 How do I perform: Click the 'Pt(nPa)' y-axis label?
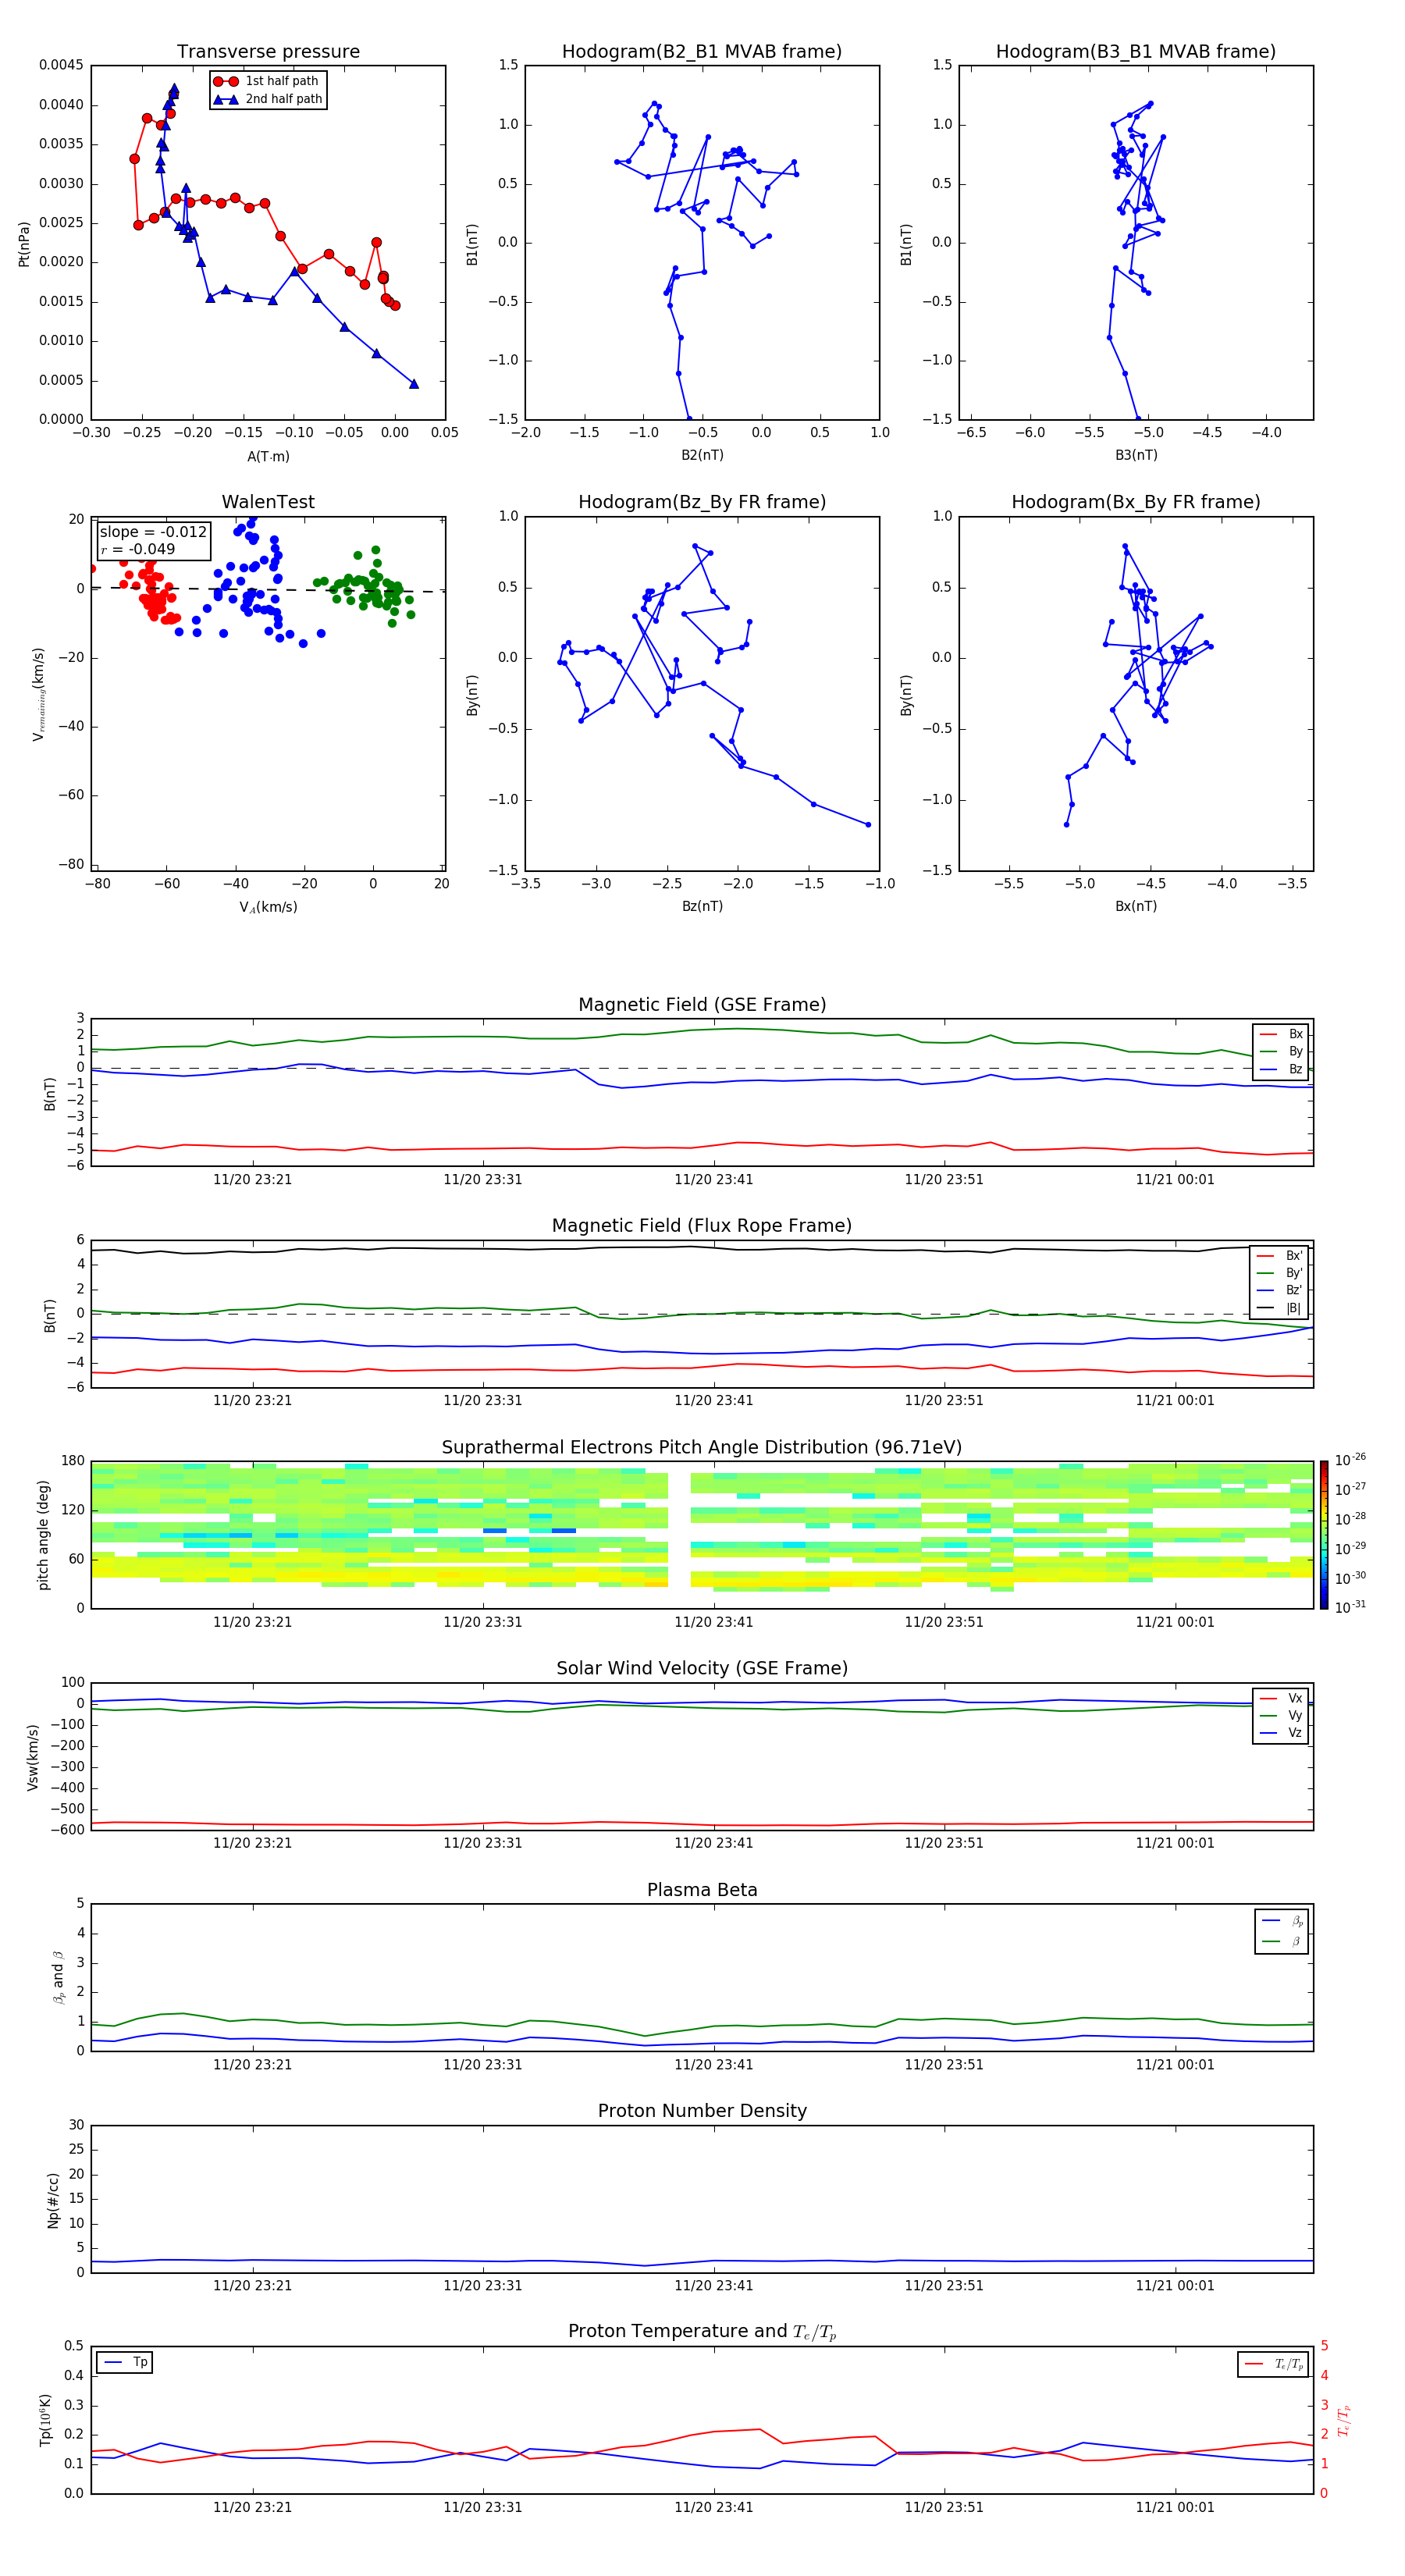(24, 243)
